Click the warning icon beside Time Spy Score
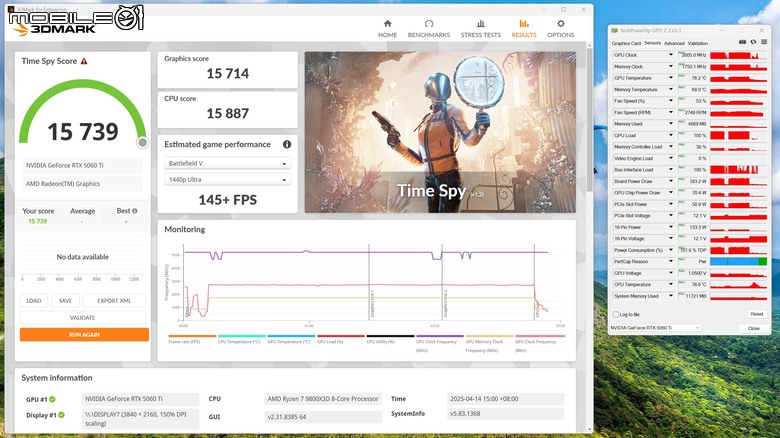The width and height of the screenshot is (780, 438). point(84,61)
